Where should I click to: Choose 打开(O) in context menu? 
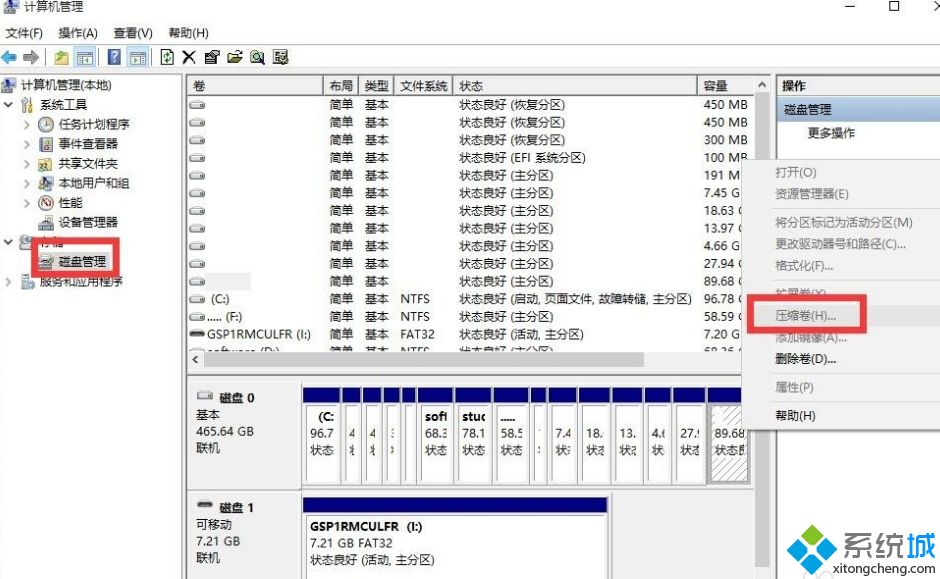coord(796,173)
